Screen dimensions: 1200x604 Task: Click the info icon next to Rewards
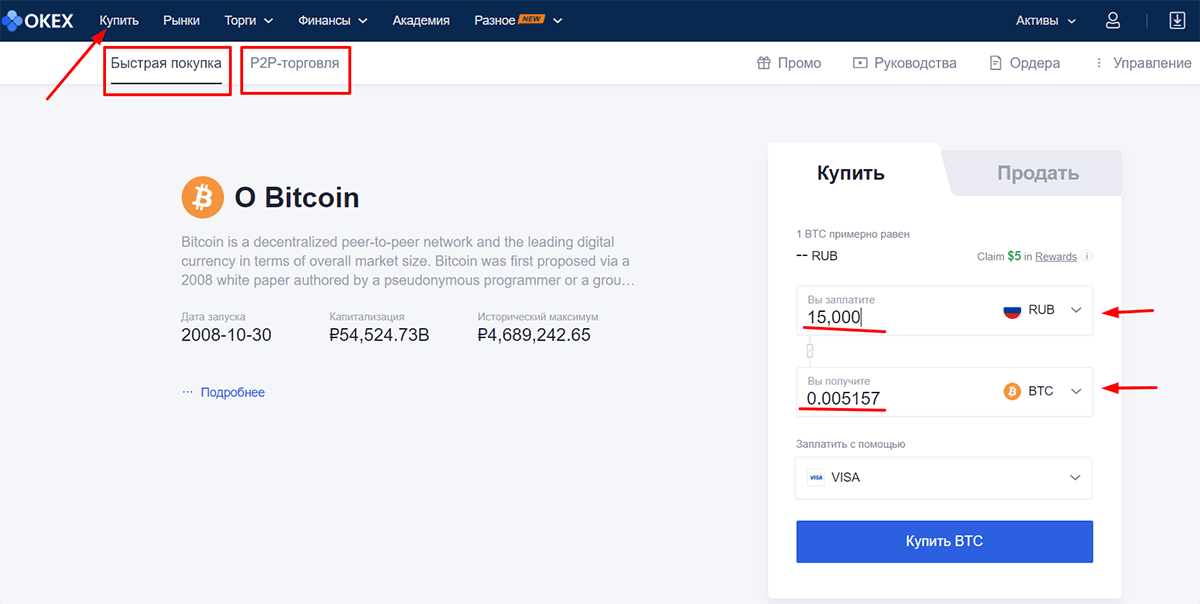(x=1087, y=256)
